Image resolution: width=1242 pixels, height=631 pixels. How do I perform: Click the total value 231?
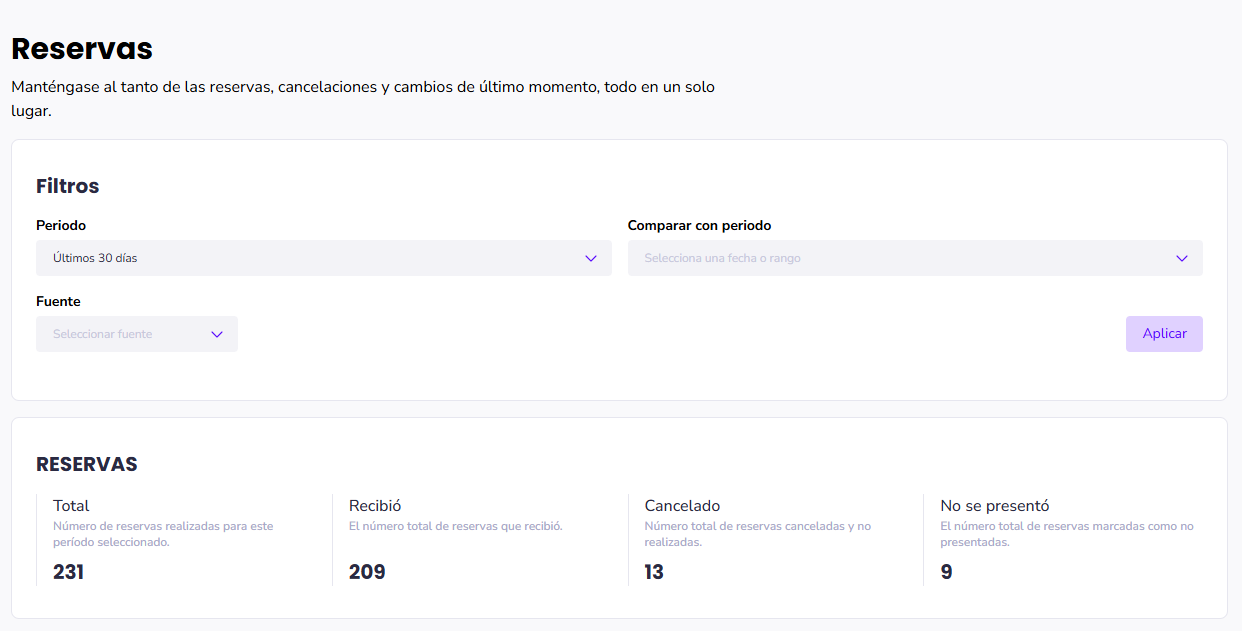[68, 572]
